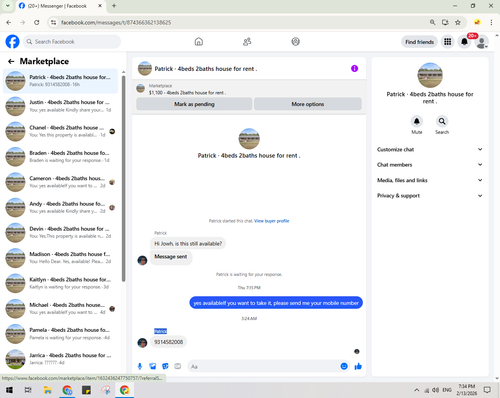Bookmark this tab with star icon
500x398 pixels.
458,22
